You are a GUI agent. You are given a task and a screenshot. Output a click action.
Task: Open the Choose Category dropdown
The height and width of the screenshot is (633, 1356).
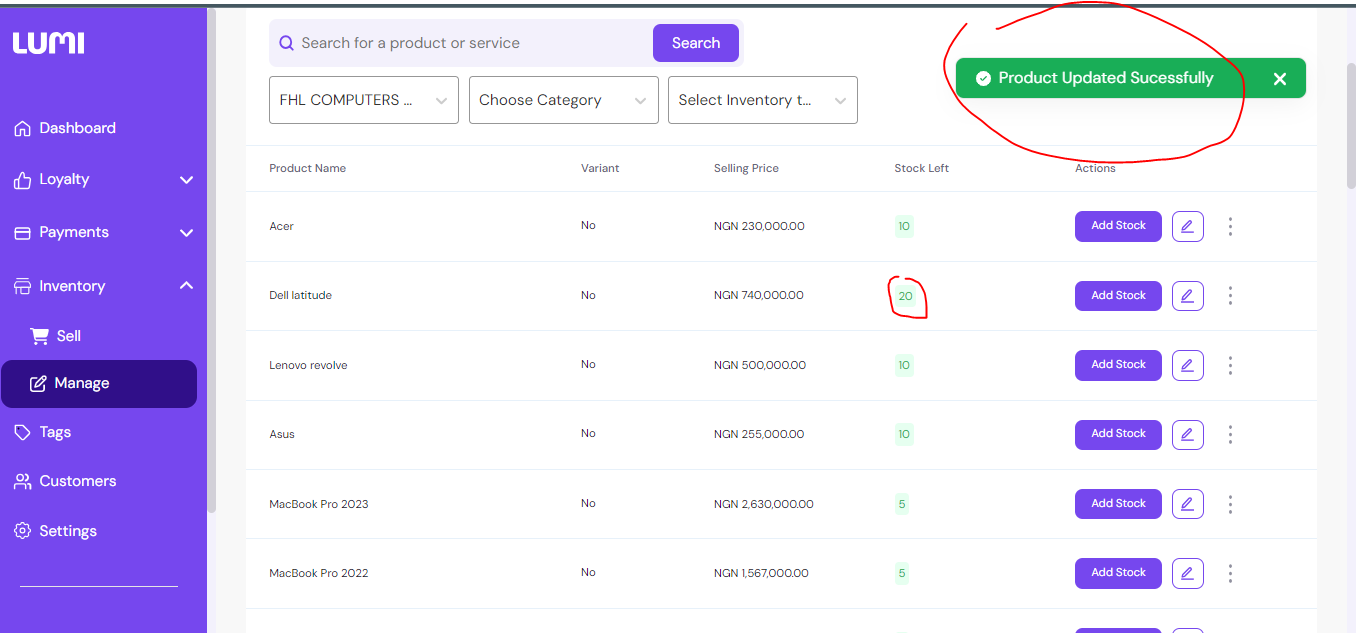pos(563,100)
